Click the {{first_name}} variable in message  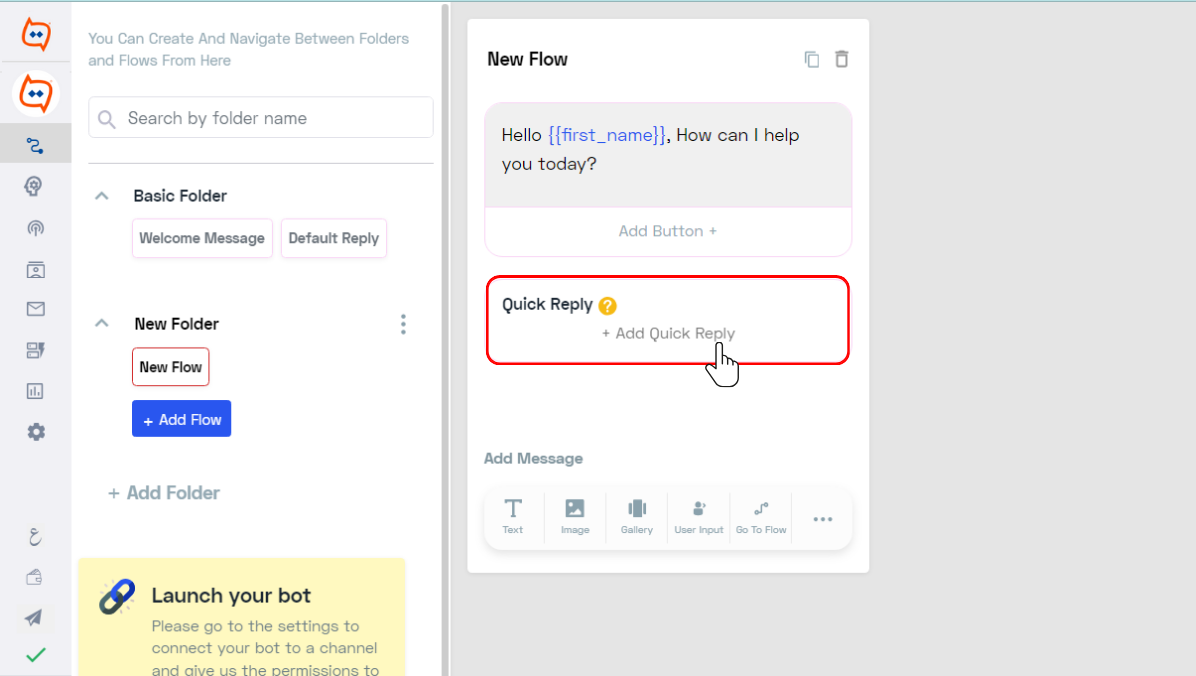pyautogui.click(x=606, y=135)
